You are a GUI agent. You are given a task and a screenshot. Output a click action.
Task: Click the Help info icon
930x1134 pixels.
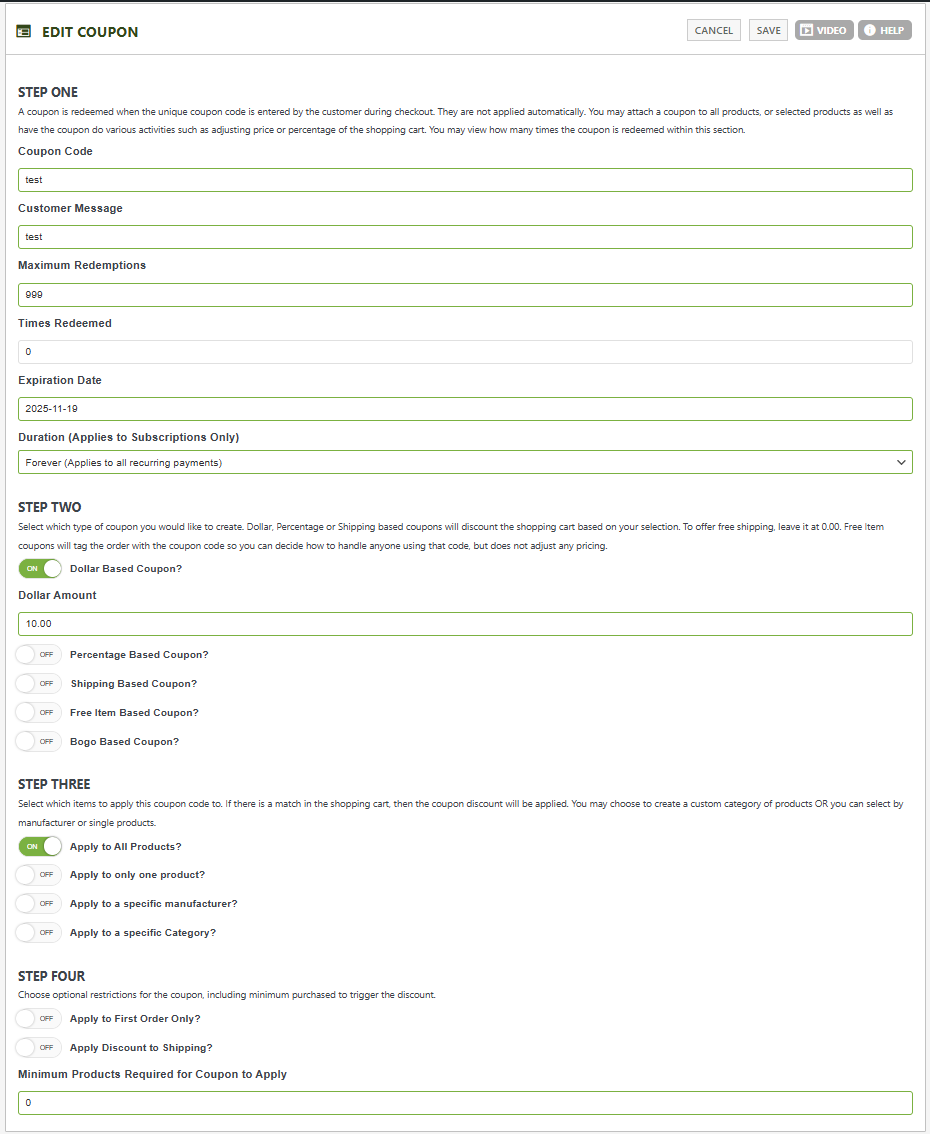[x=870, y=31]
